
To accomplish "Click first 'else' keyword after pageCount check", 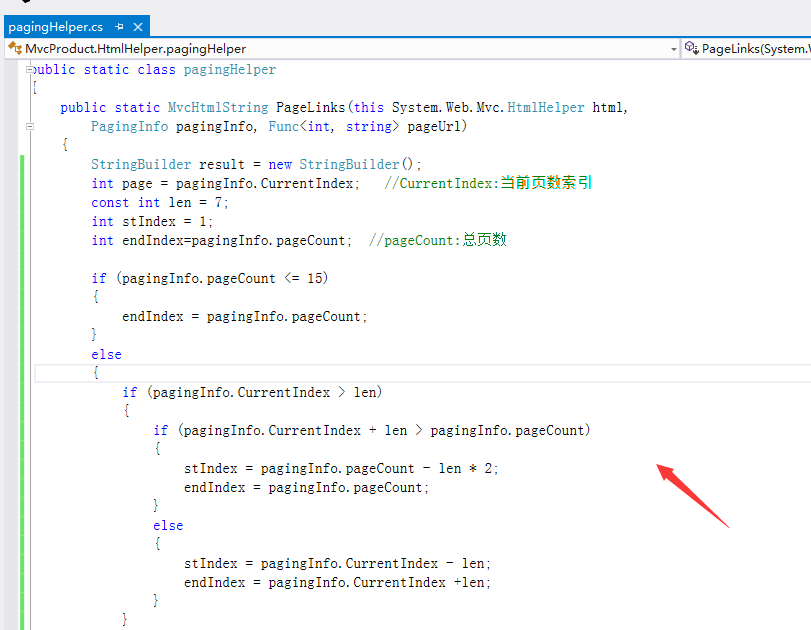I will 107,355.
